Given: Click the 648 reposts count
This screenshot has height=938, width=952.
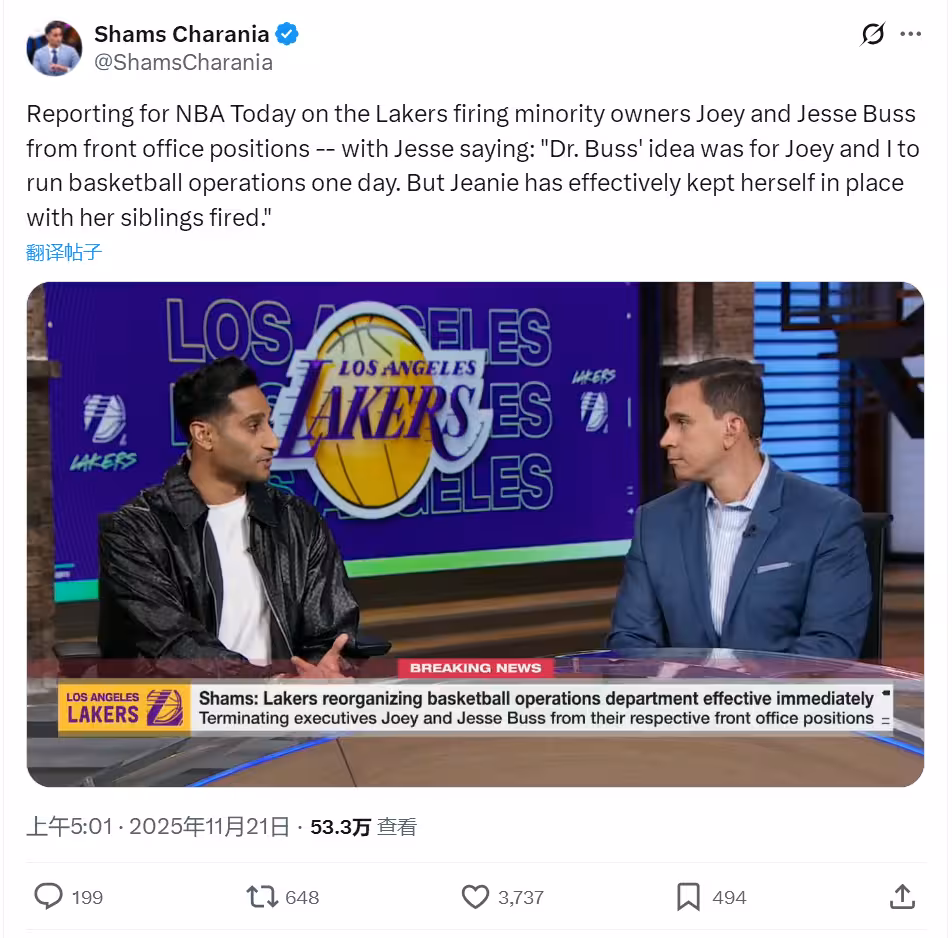Looking at the screenshot, I should click(x=302, y=897).
